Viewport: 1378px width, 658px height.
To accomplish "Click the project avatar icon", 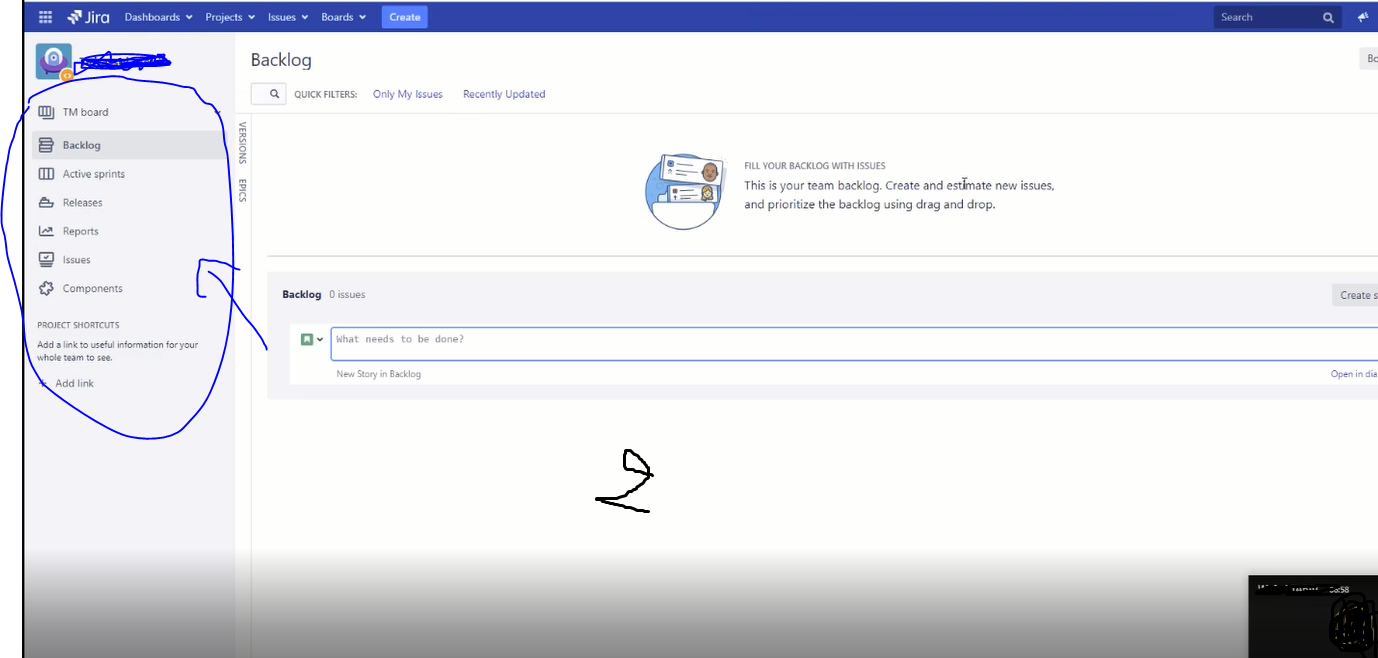I will [x=54, y=61].
